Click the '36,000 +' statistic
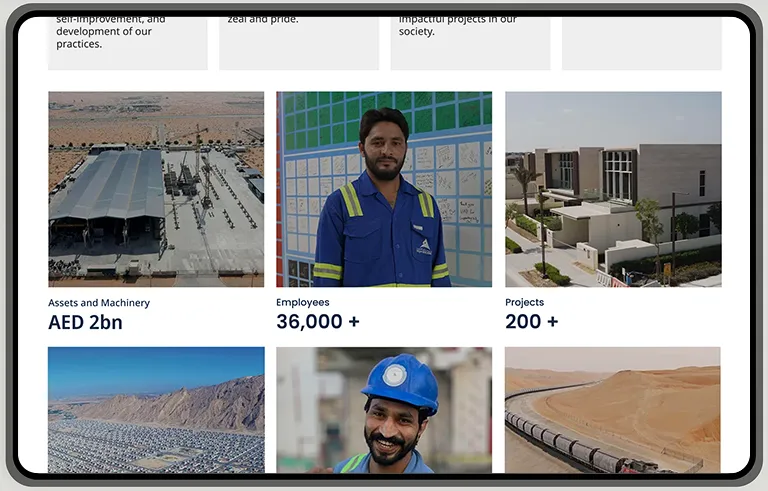The image size is (768, 491). (x=318, y=322)
